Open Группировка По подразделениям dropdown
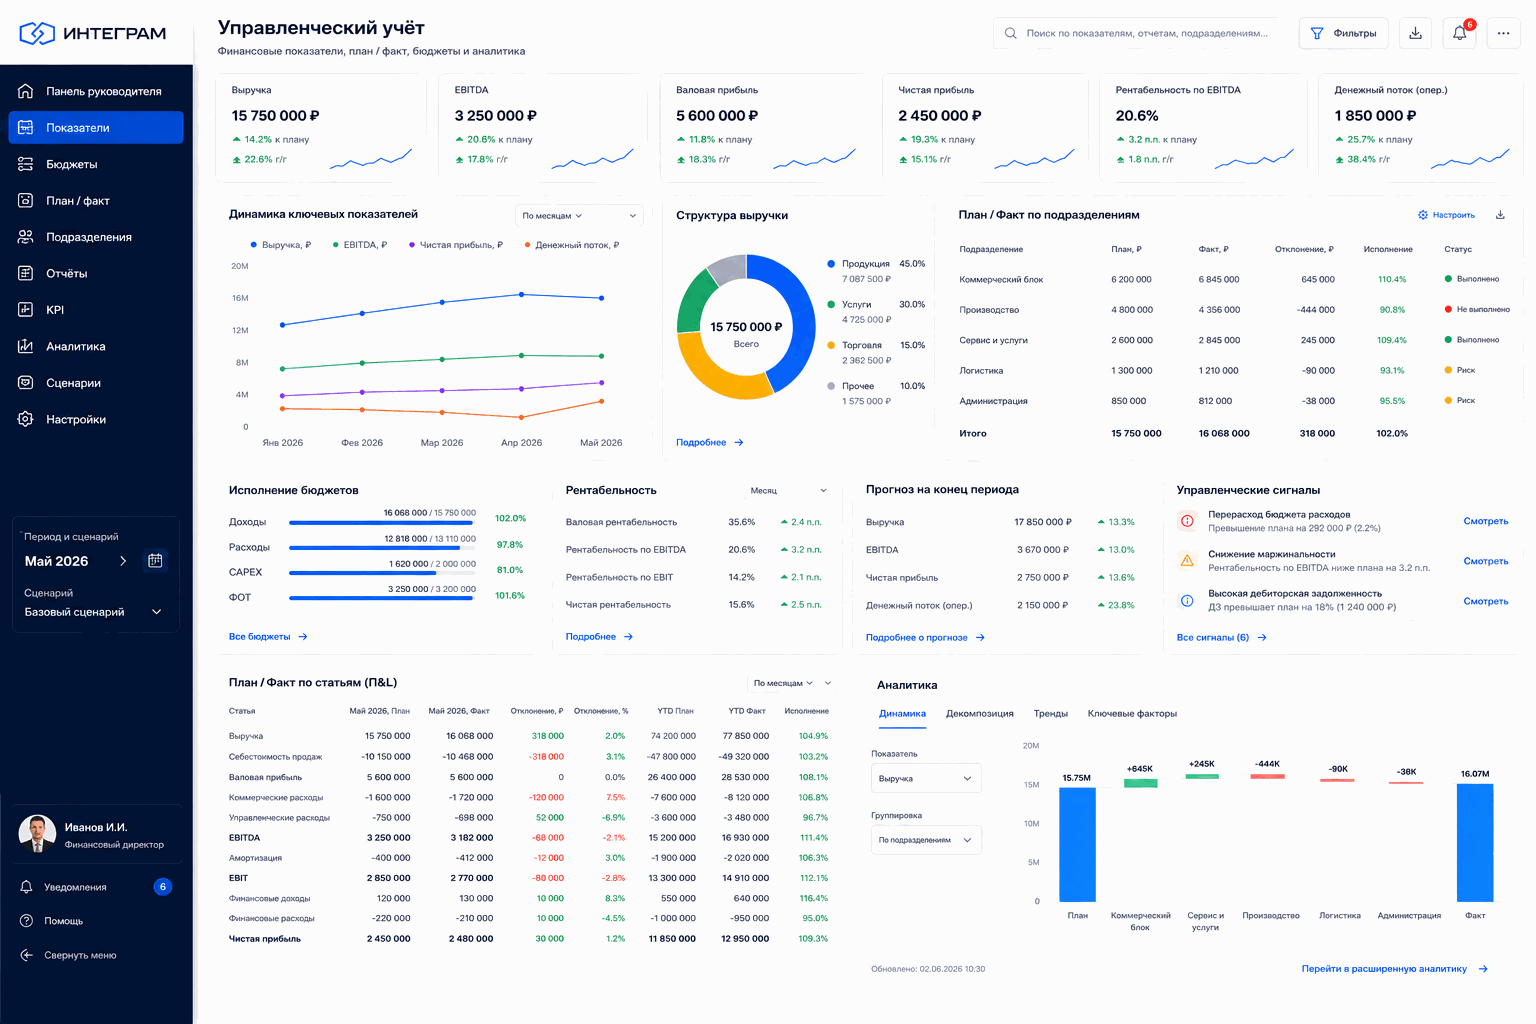Viewport: 1536px width, 1024px height. tap(926, 840)
